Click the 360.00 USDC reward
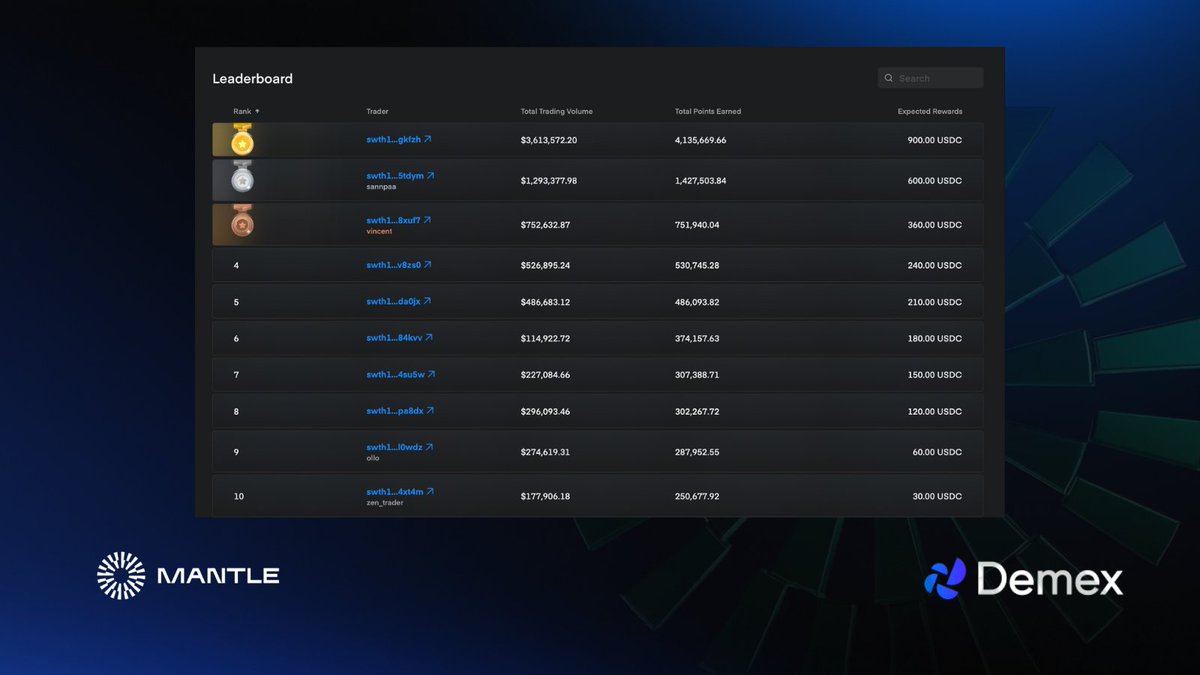 pyautogui.click(x=935, y=225)
